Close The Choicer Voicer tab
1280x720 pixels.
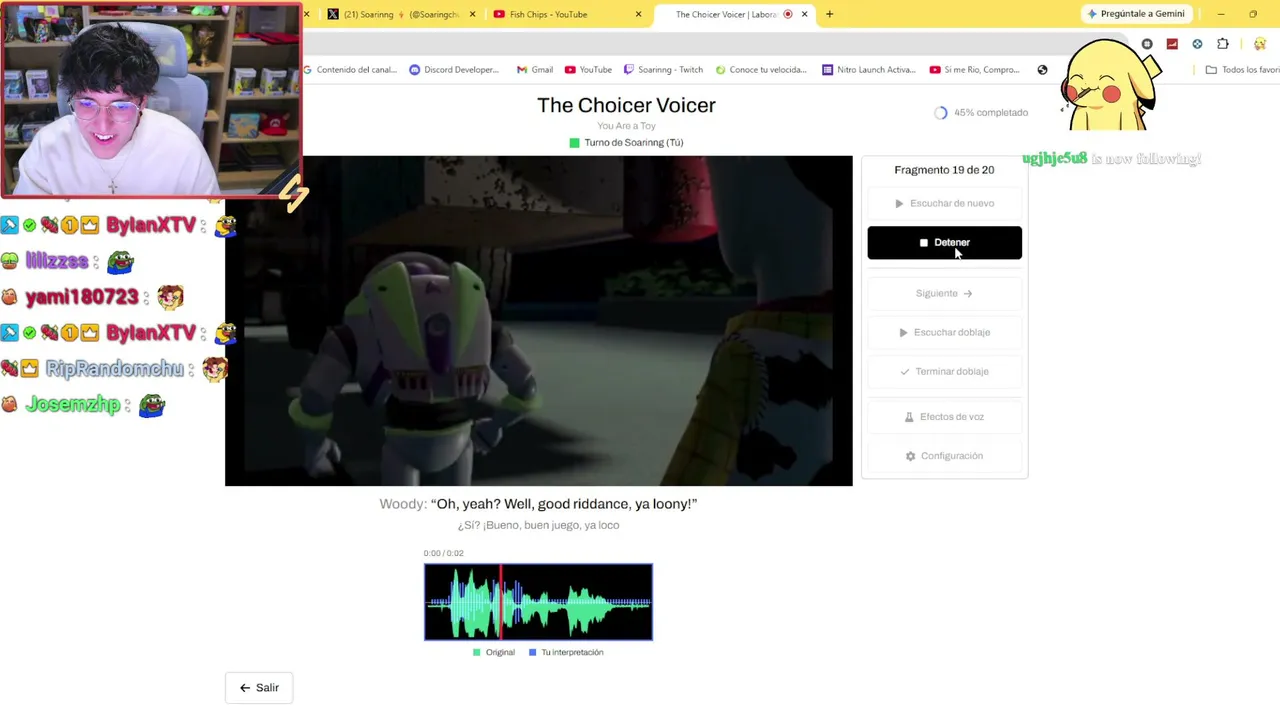pos(804,14)
